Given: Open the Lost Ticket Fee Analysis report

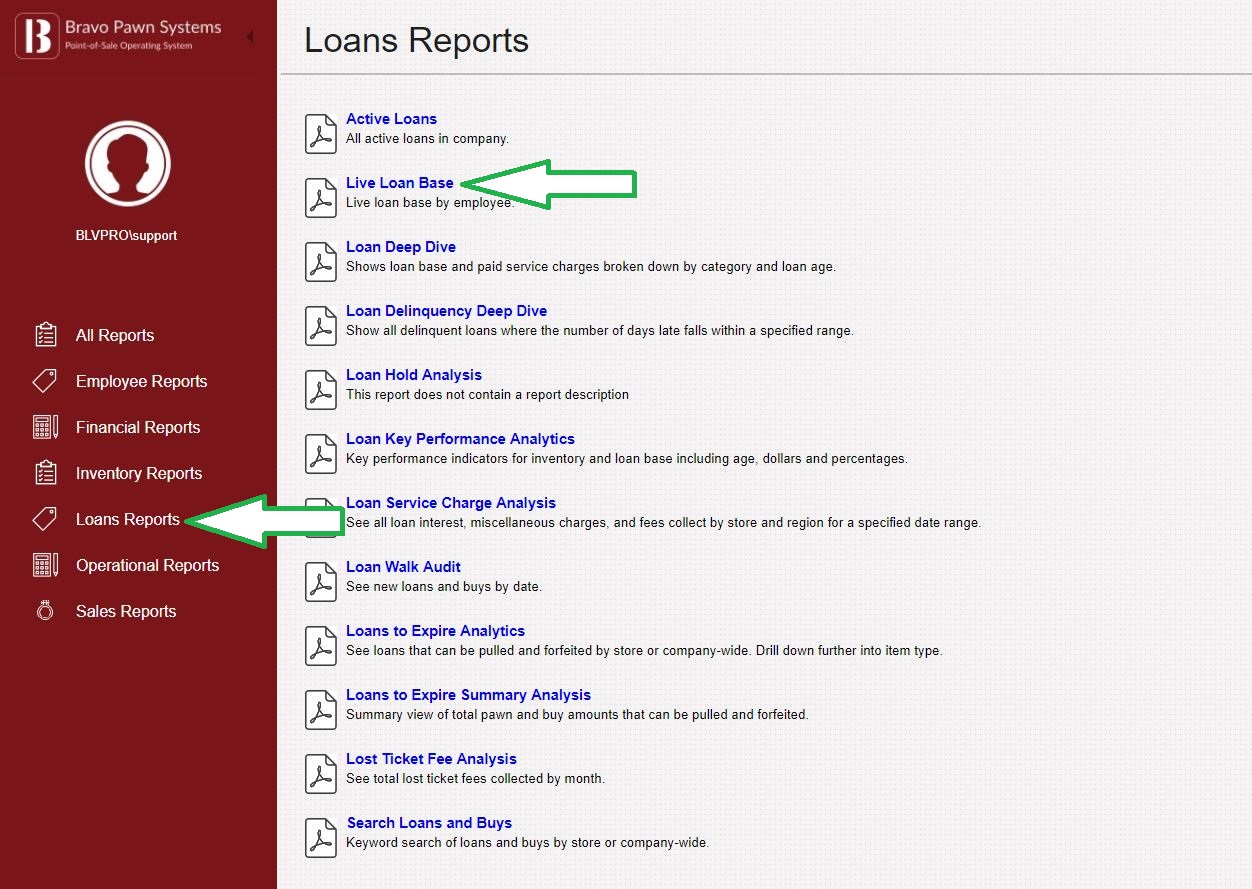Looking at the screenshot, I should pyautogui.click(x=431, y=759).
